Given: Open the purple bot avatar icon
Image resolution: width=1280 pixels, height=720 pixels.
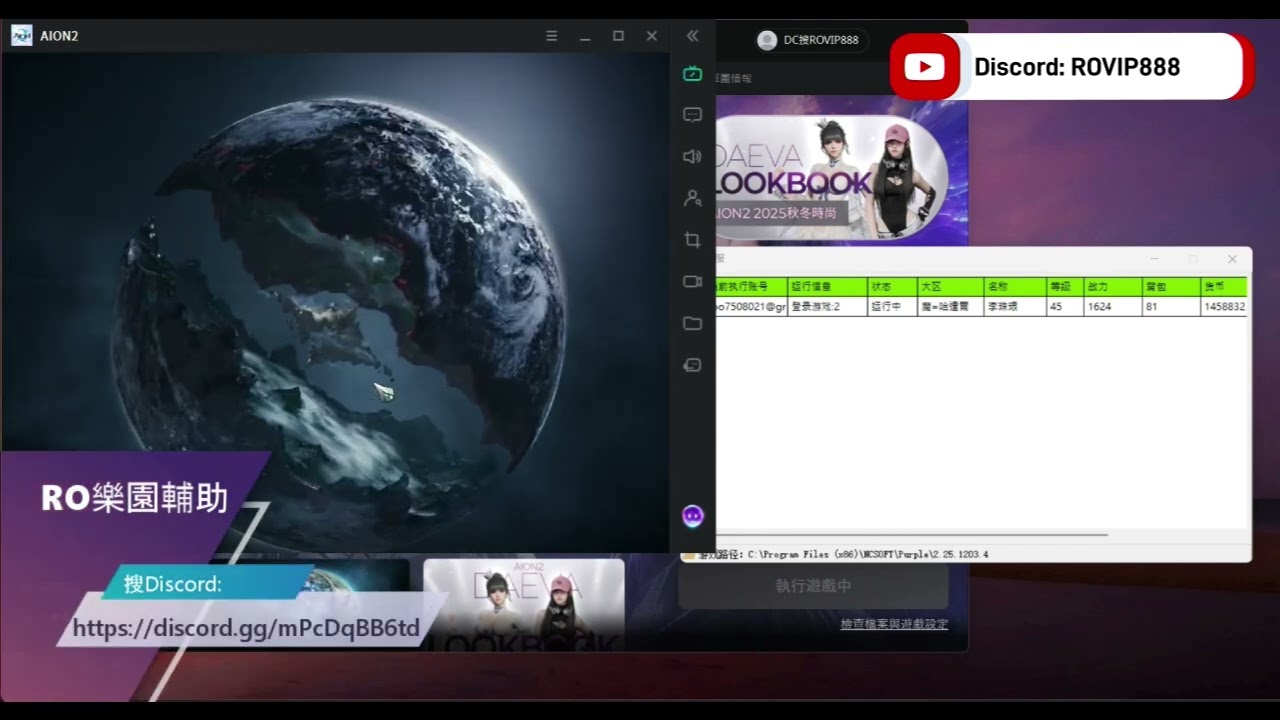Looking at the screenshot, I should (693, 516).
